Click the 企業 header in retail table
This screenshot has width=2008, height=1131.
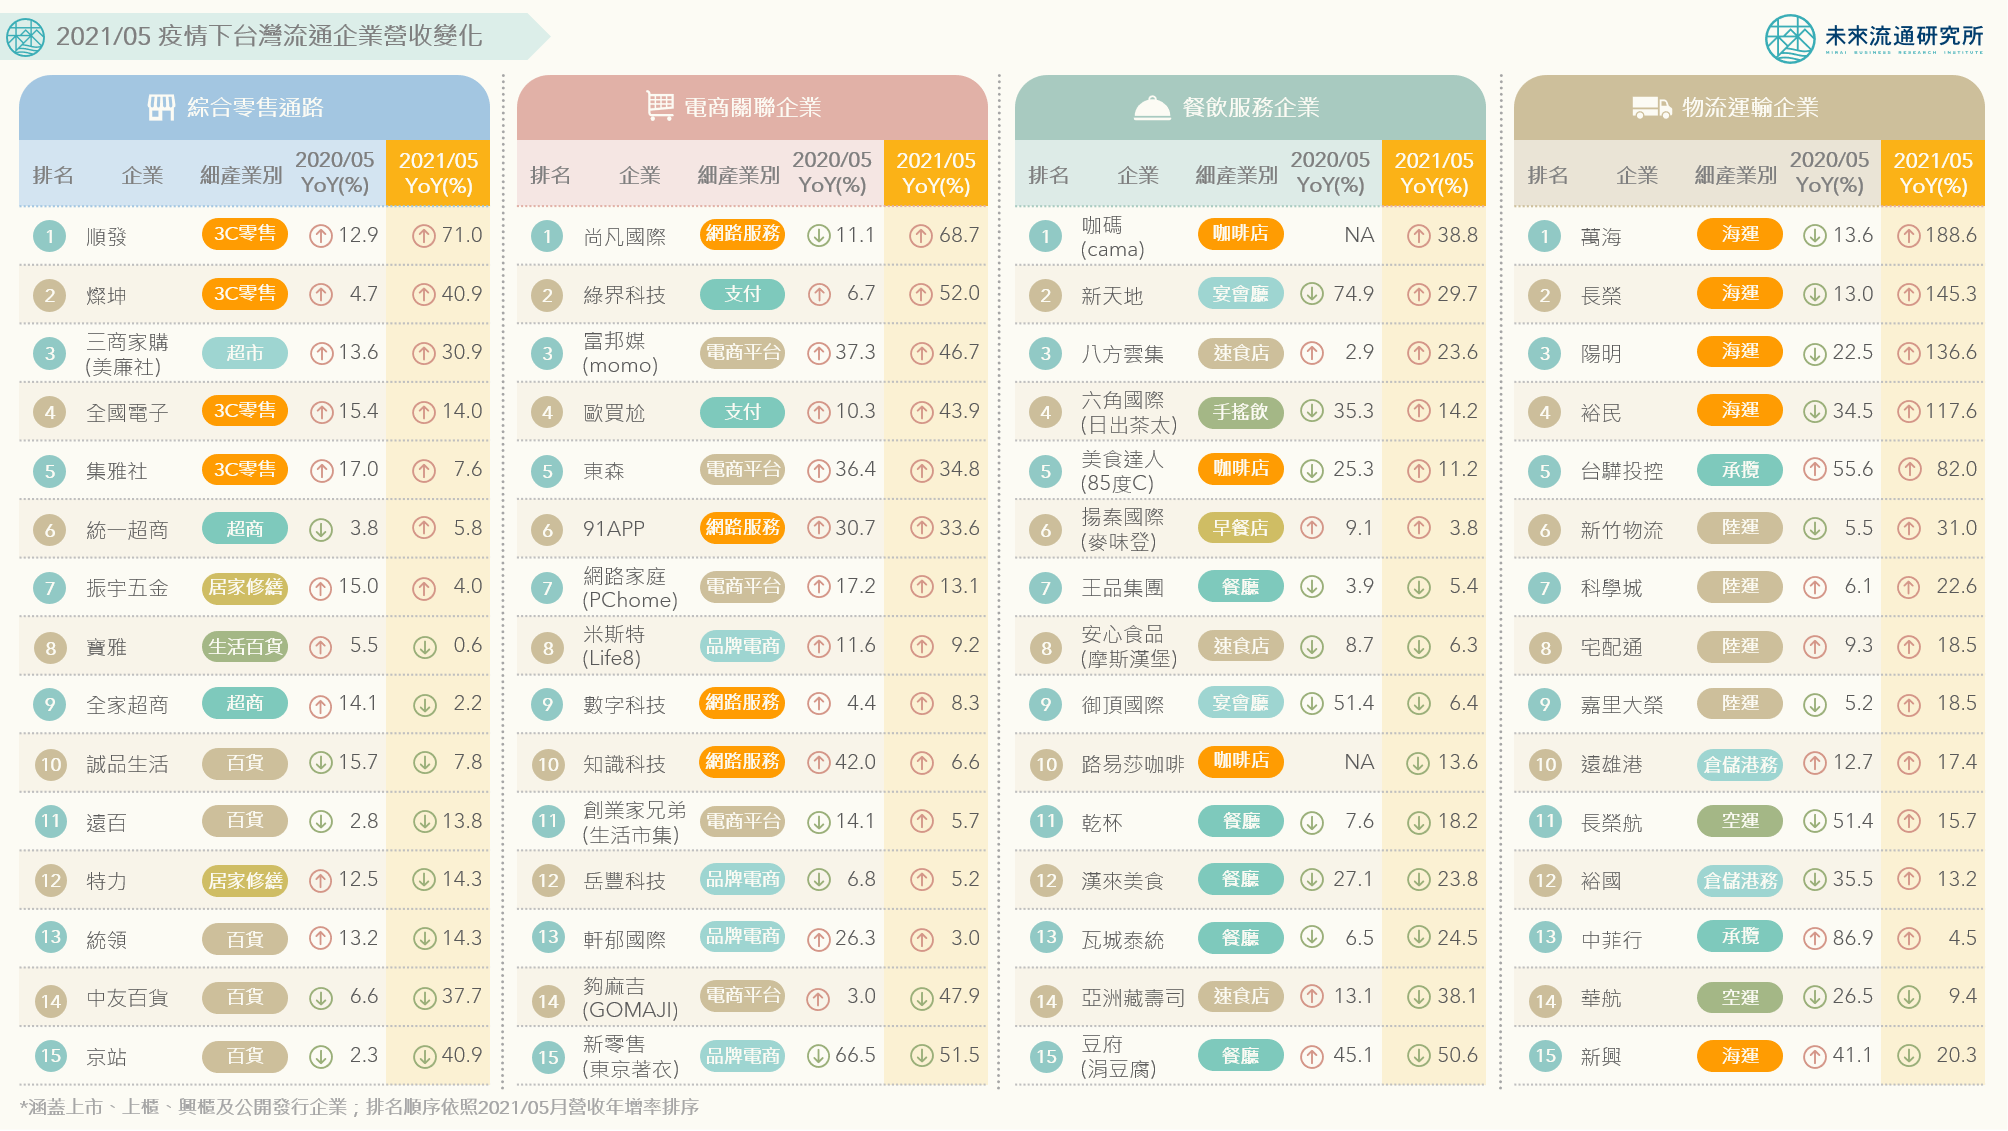click(x=142, y=175)
